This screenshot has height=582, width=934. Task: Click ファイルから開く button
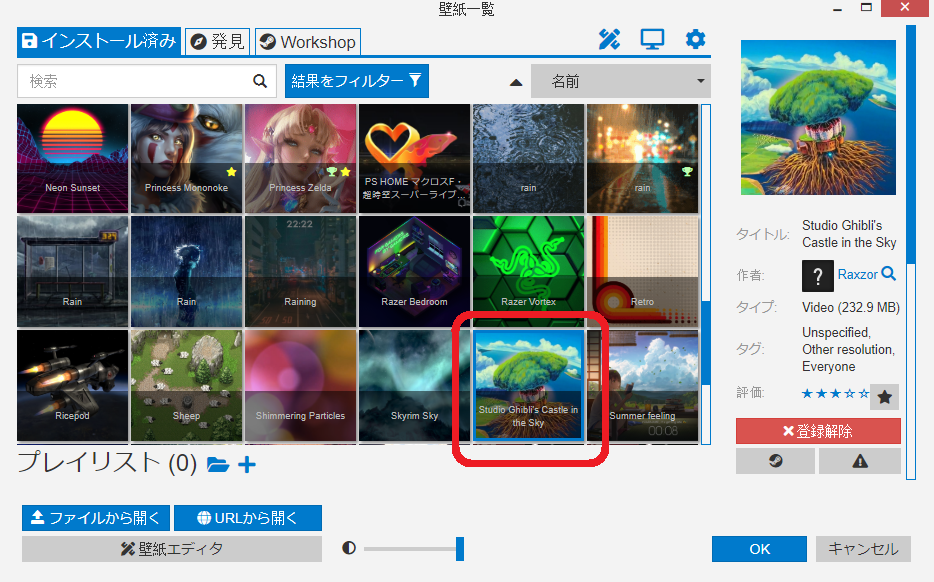(x=96, y=518)
